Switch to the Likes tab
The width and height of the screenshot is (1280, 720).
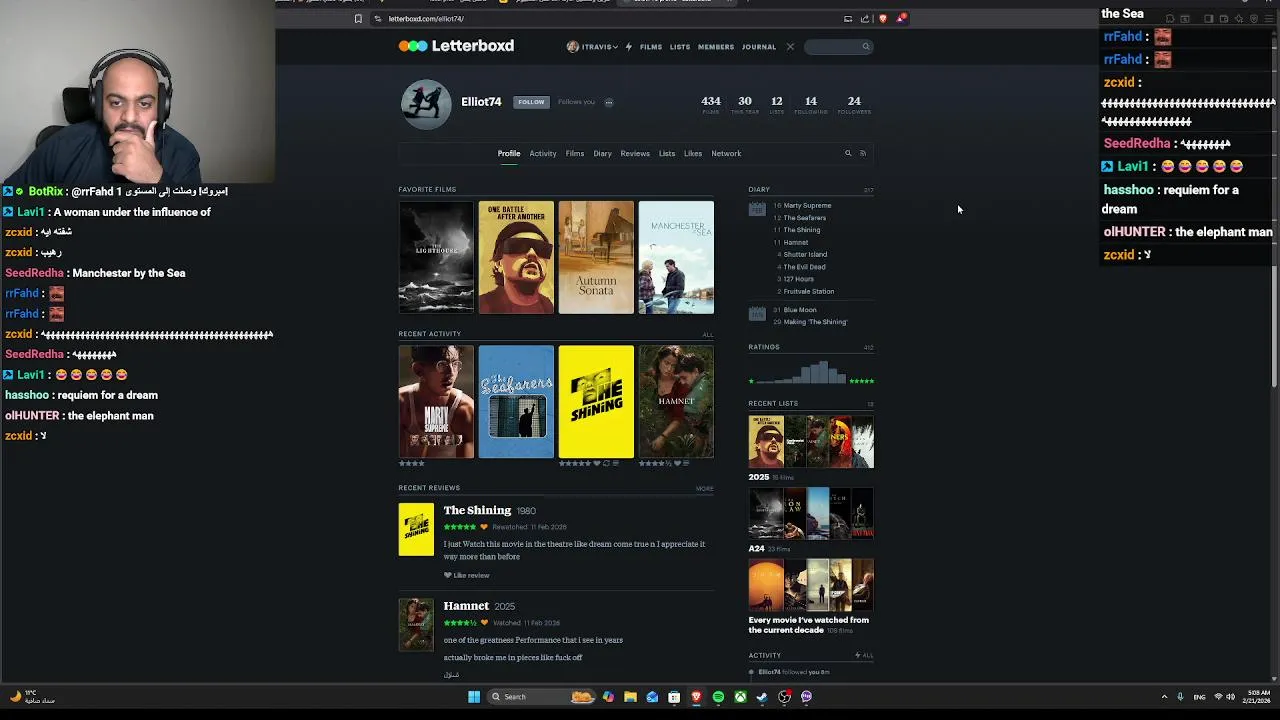point(693,154)
